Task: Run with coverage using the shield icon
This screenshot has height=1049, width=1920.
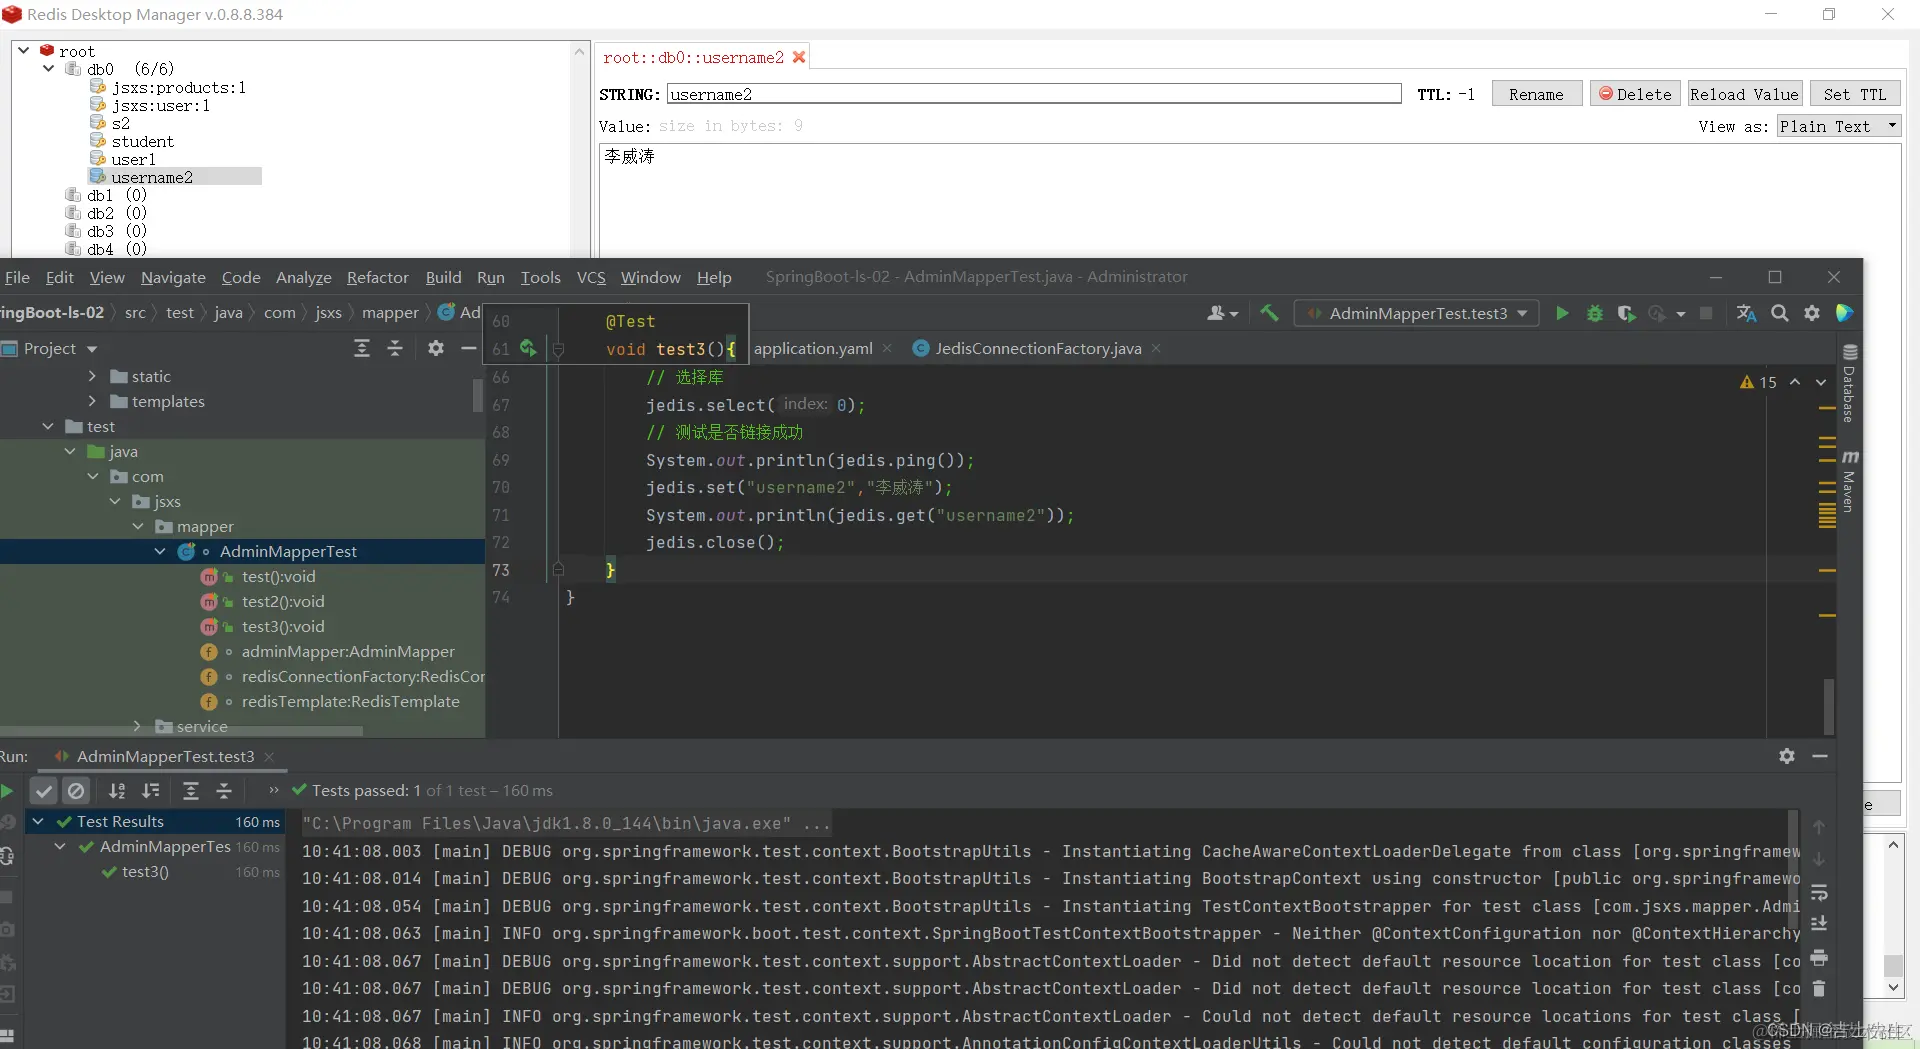Action: coord(1626,314)
